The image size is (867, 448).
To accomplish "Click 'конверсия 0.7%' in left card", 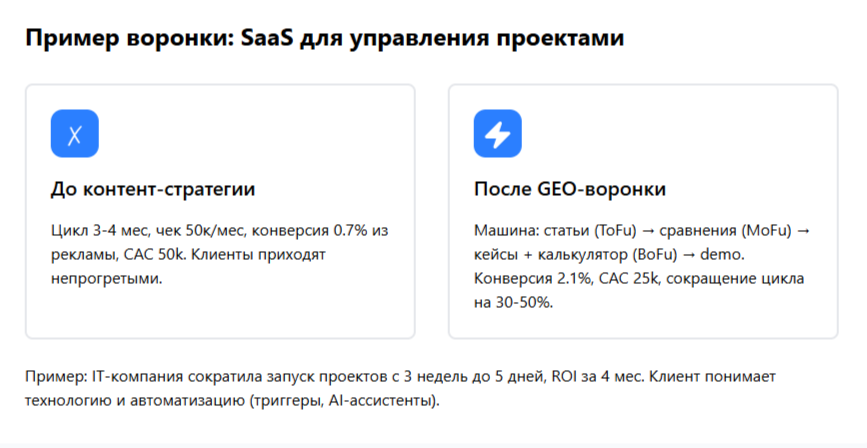I will pos(310,230).
